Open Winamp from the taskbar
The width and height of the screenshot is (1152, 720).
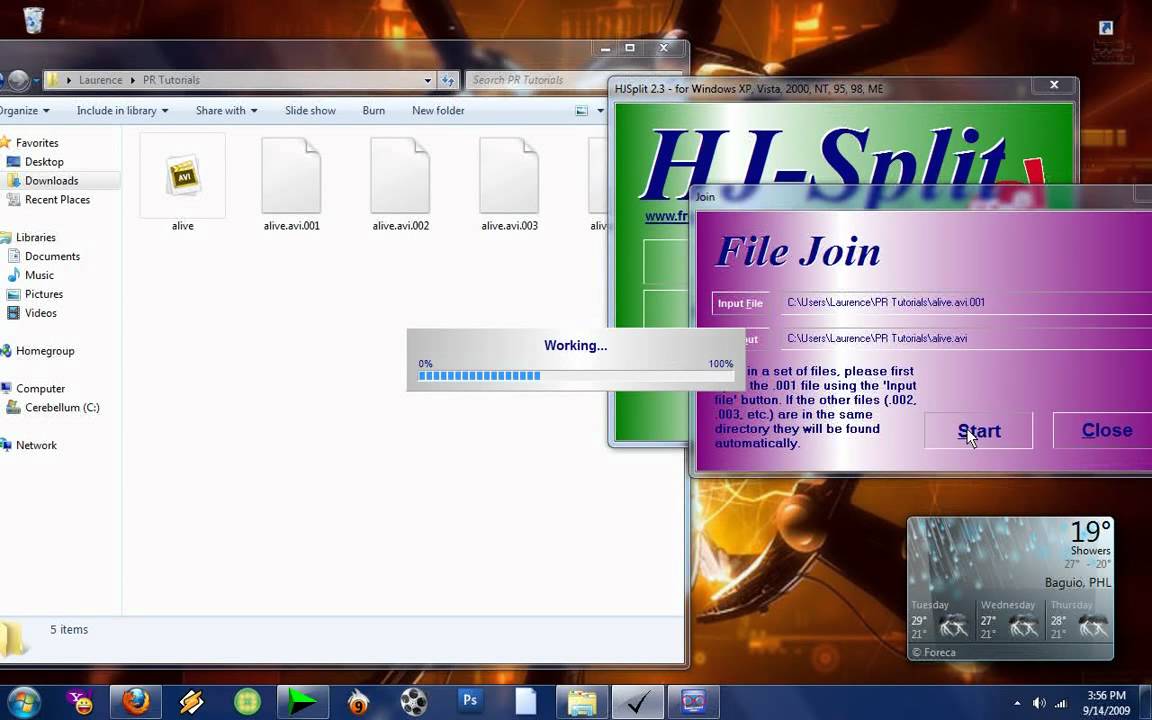(x=192, y=702)
